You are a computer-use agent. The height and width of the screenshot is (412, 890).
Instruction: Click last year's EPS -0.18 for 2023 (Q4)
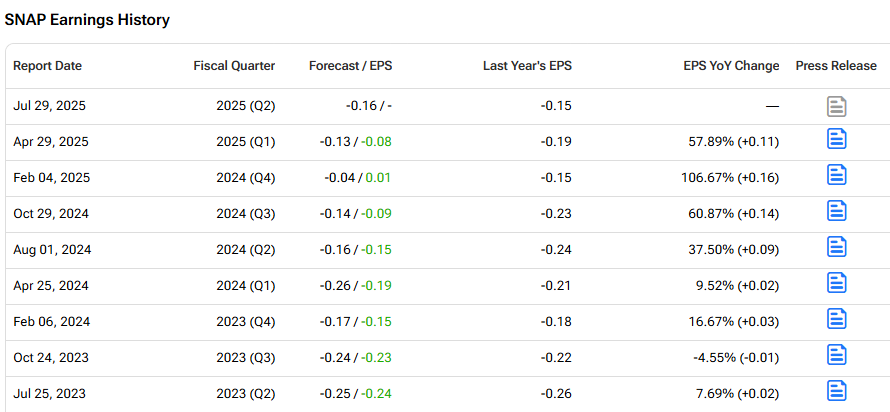[556, 322]
